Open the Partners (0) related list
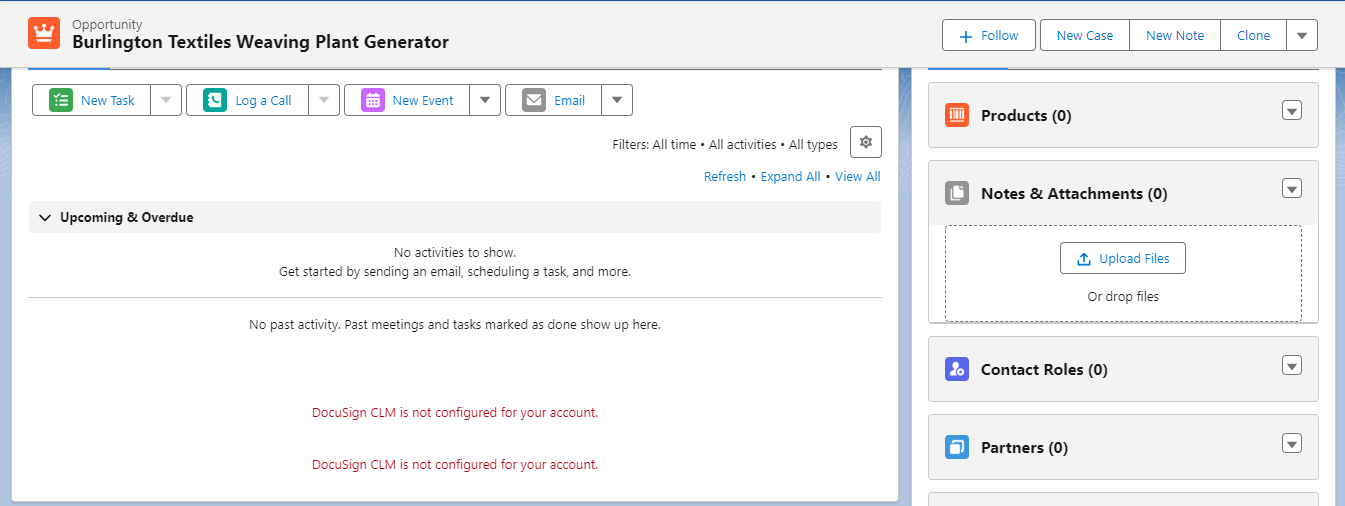The height and width of the screenshot is (506, 1345). (1024, 447)
